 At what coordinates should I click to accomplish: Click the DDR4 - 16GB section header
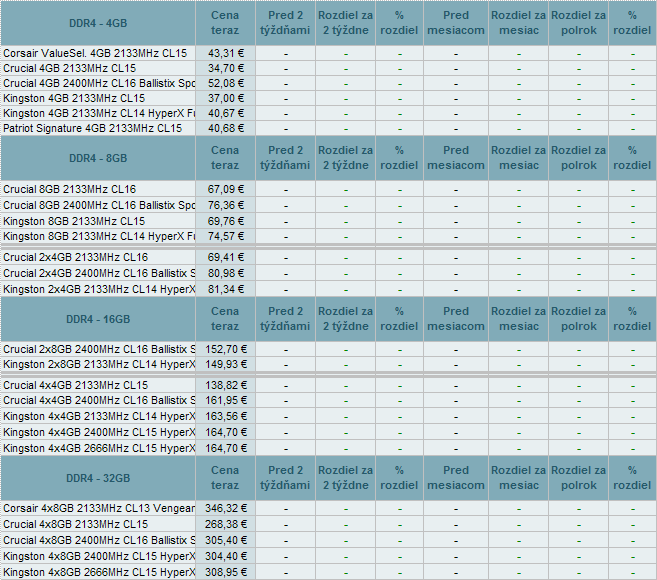pos(98,319)
